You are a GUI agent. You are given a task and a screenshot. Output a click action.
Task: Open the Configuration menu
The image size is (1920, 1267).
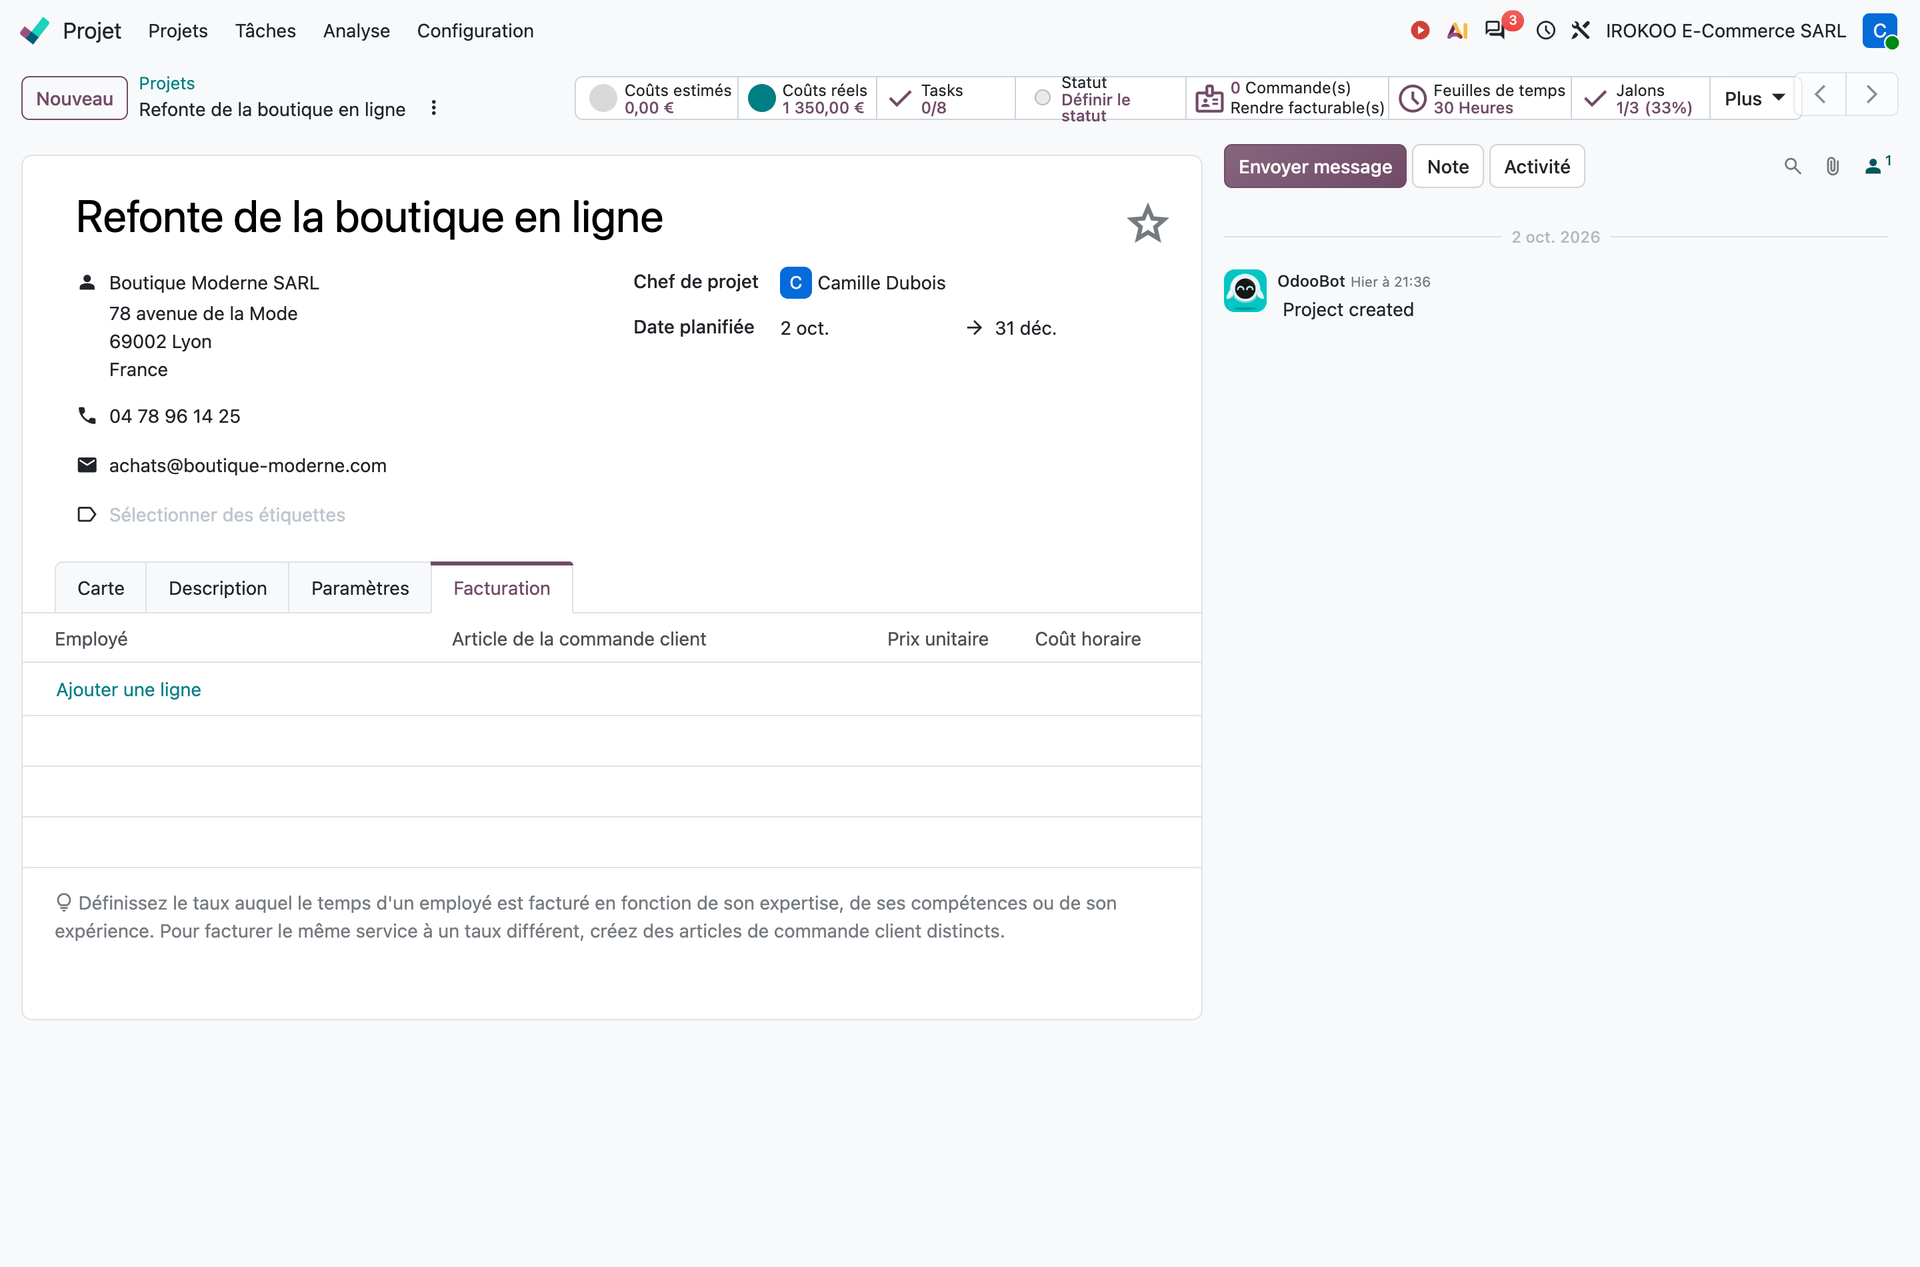pos(475,31)
